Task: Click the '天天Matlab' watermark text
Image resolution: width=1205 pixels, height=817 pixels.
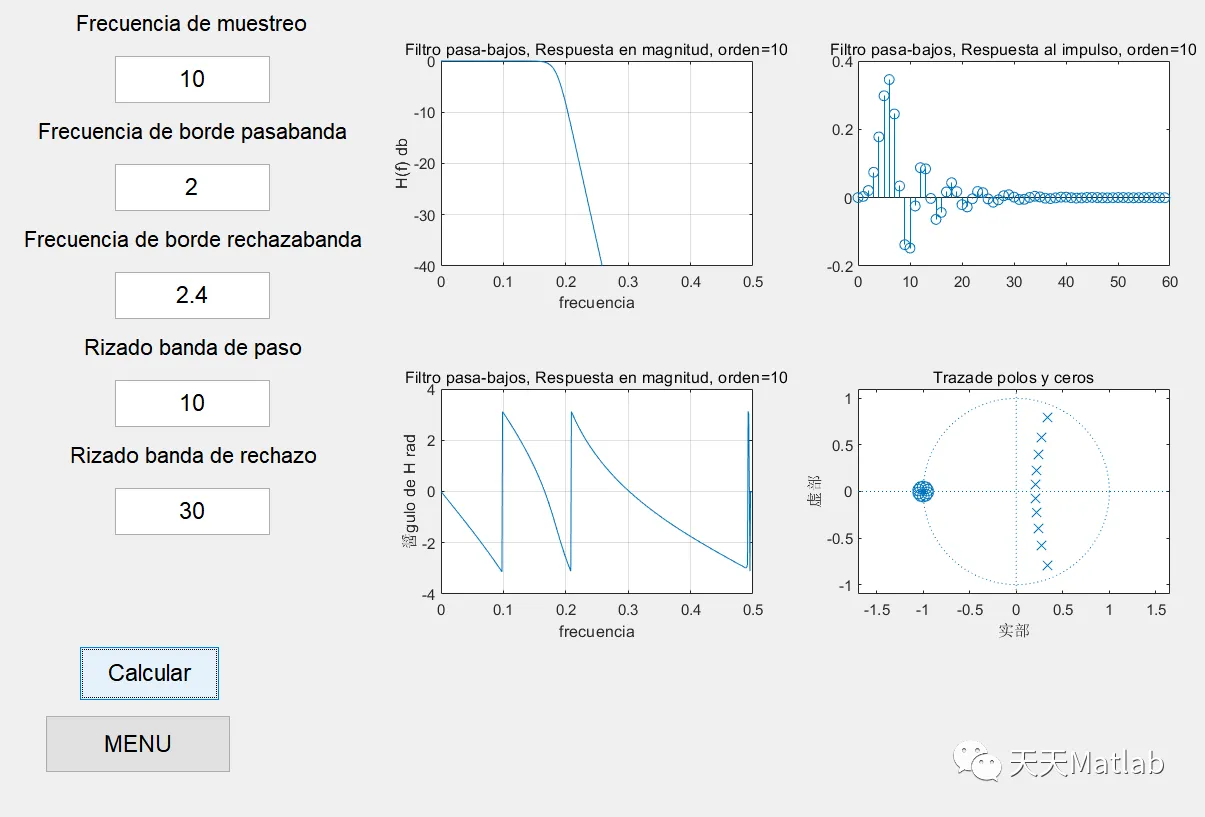Action: pos(1087,765)
